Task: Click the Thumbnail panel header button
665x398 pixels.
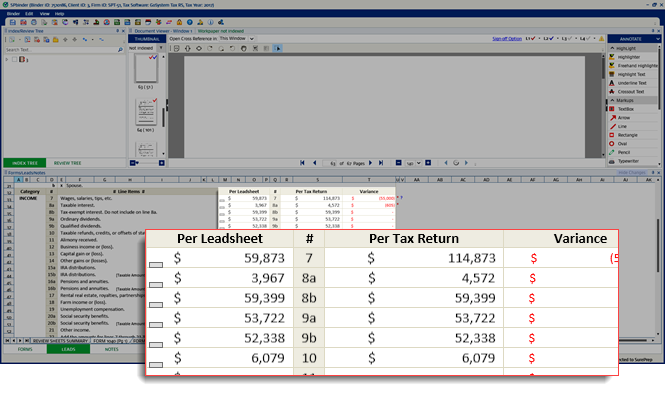Action: [x=147, y=39]
